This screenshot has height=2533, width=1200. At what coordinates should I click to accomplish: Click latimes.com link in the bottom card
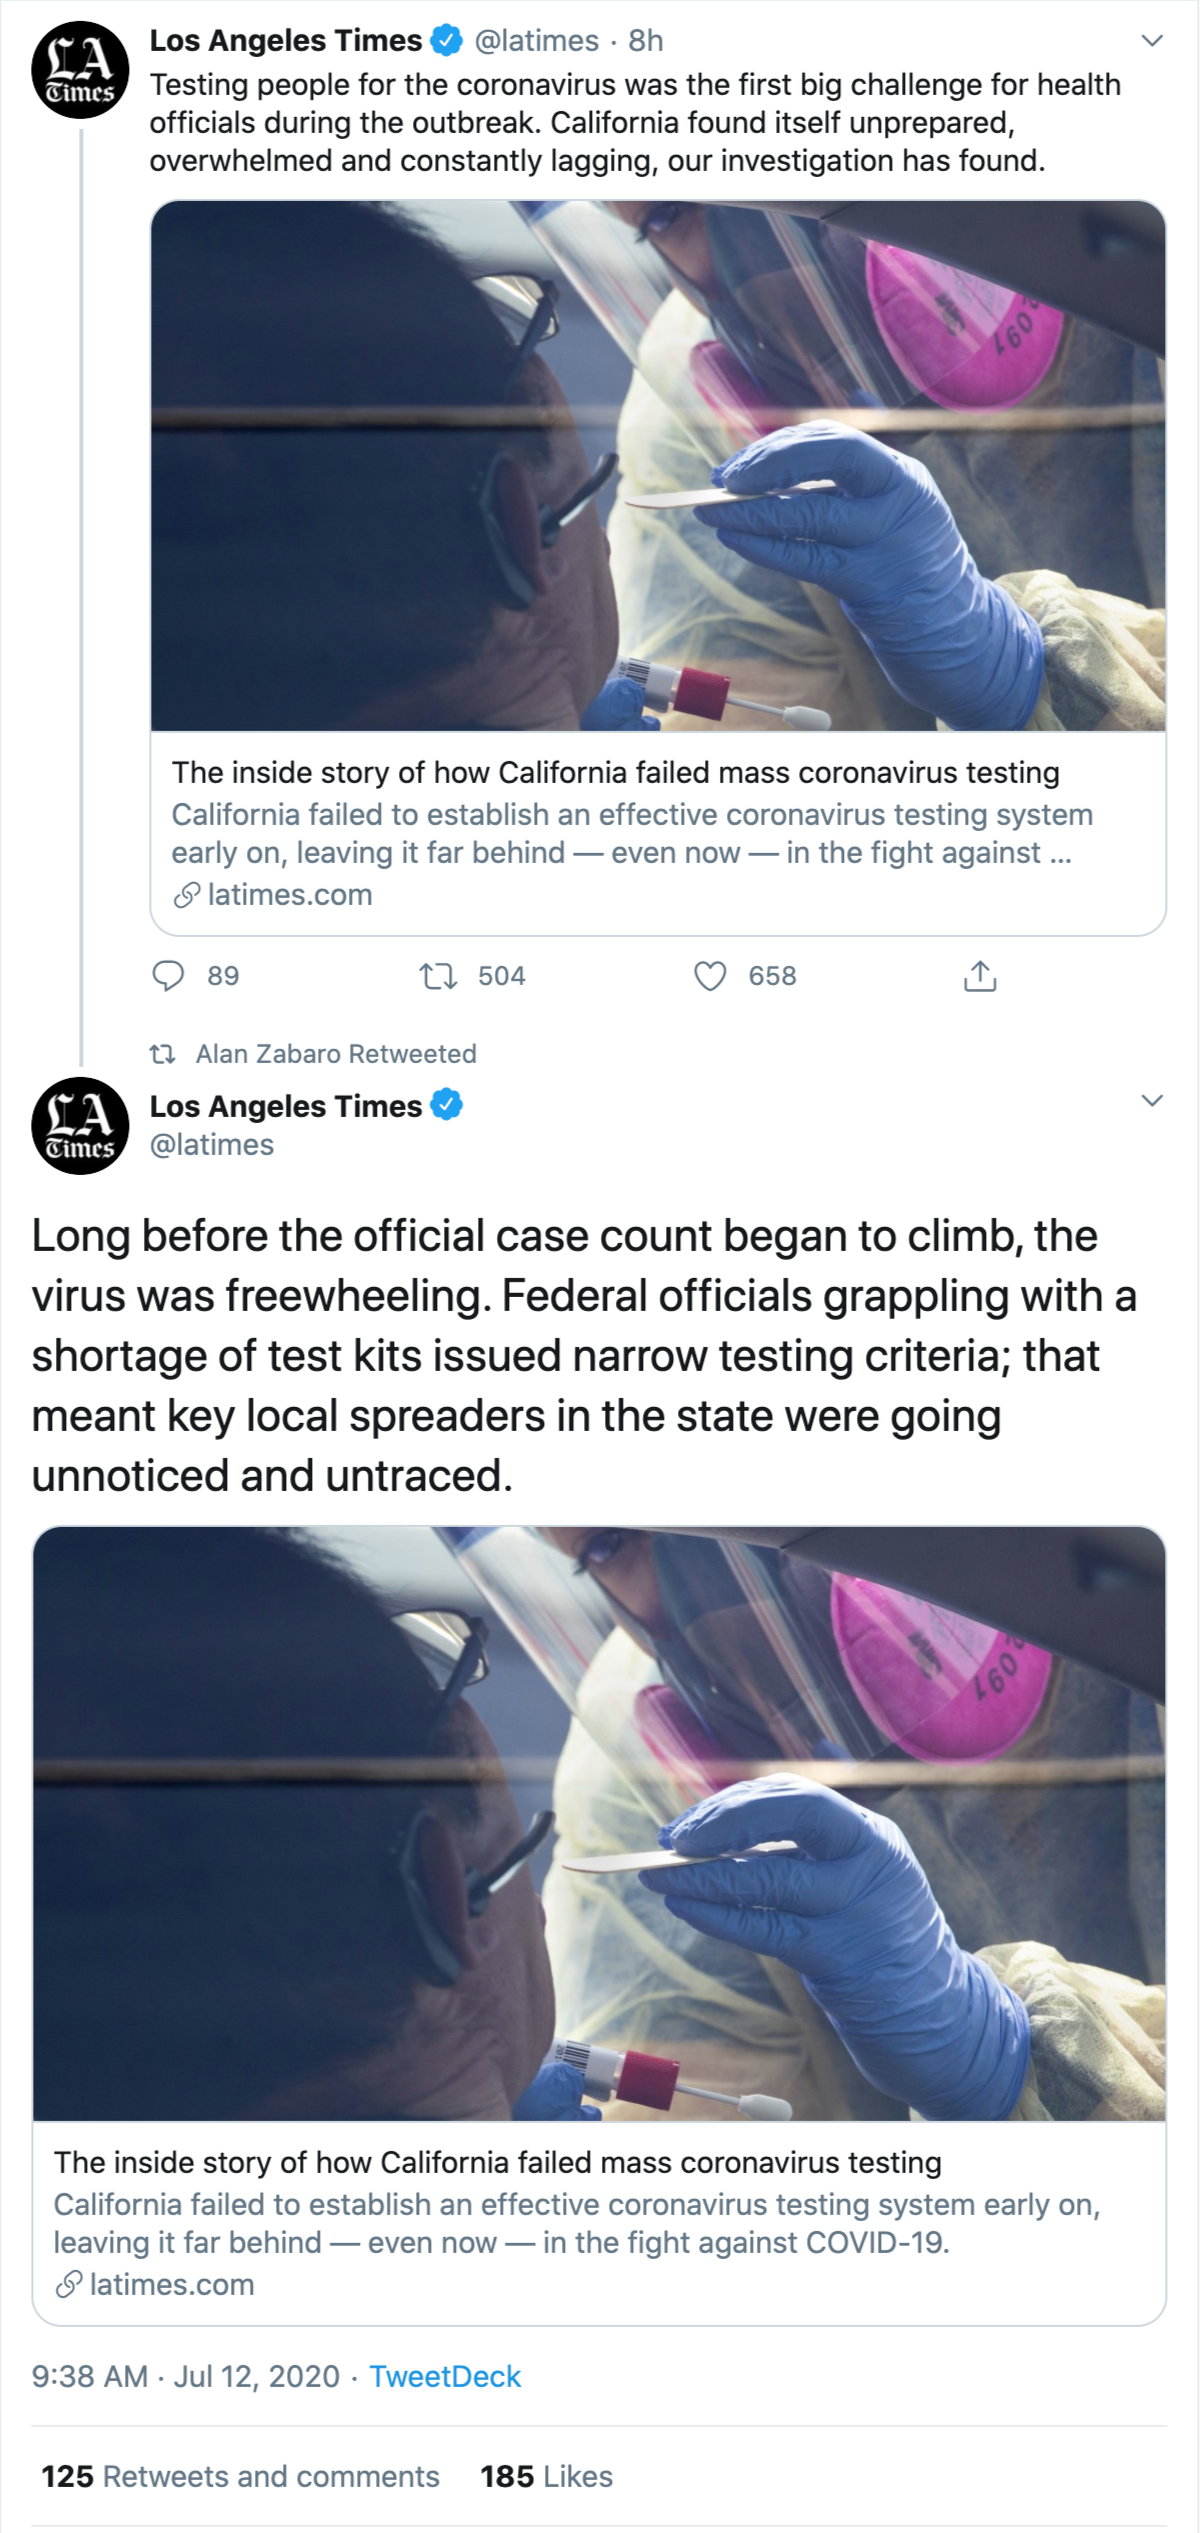(x=172, y=2284)
